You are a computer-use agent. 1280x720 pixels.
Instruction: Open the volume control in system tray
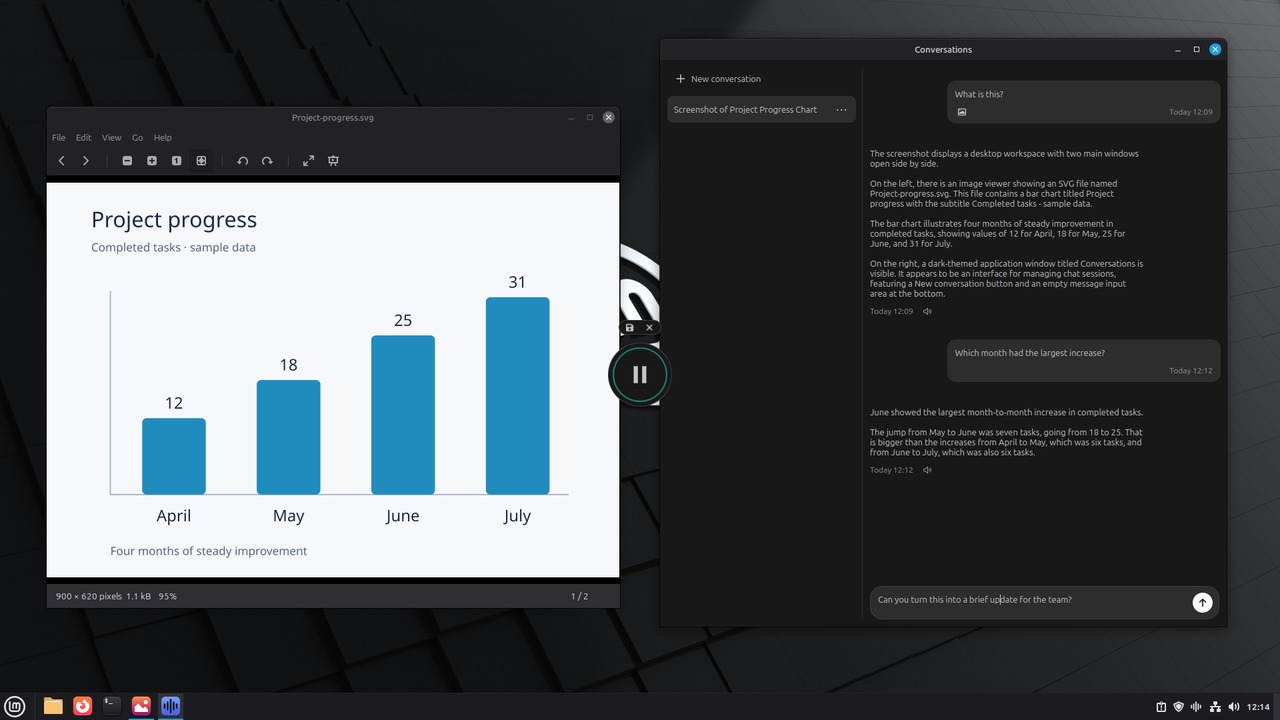1233,707
